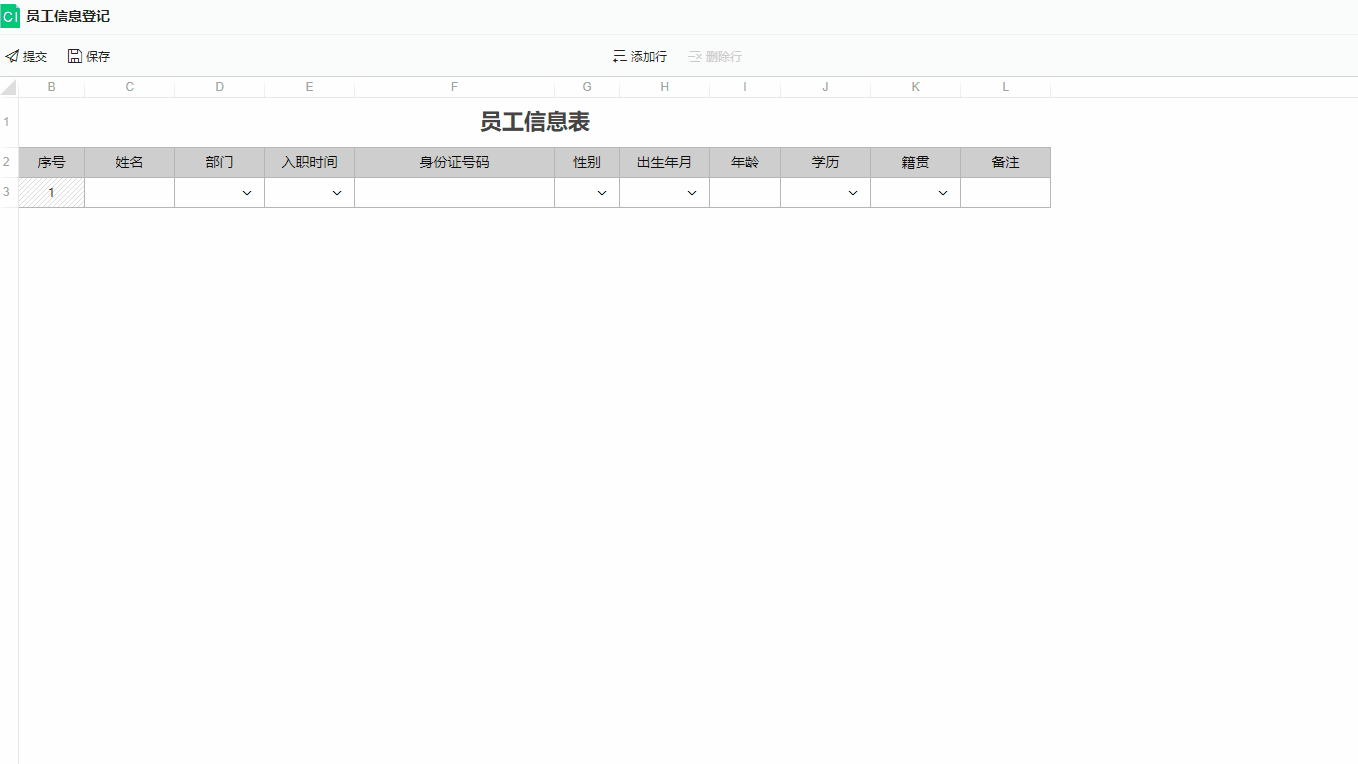
Task: Open the 学历 education dropdown
Action: [x=852, y=192]
